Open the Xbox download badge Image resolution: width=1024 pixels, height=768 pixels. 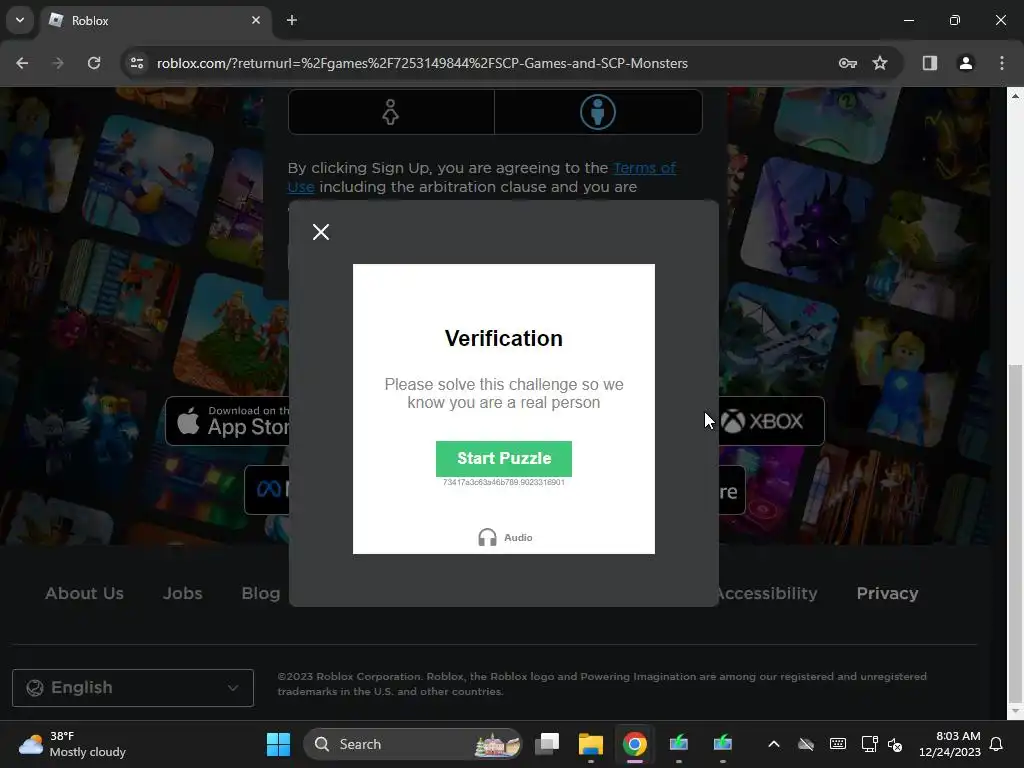coord(771,421)
